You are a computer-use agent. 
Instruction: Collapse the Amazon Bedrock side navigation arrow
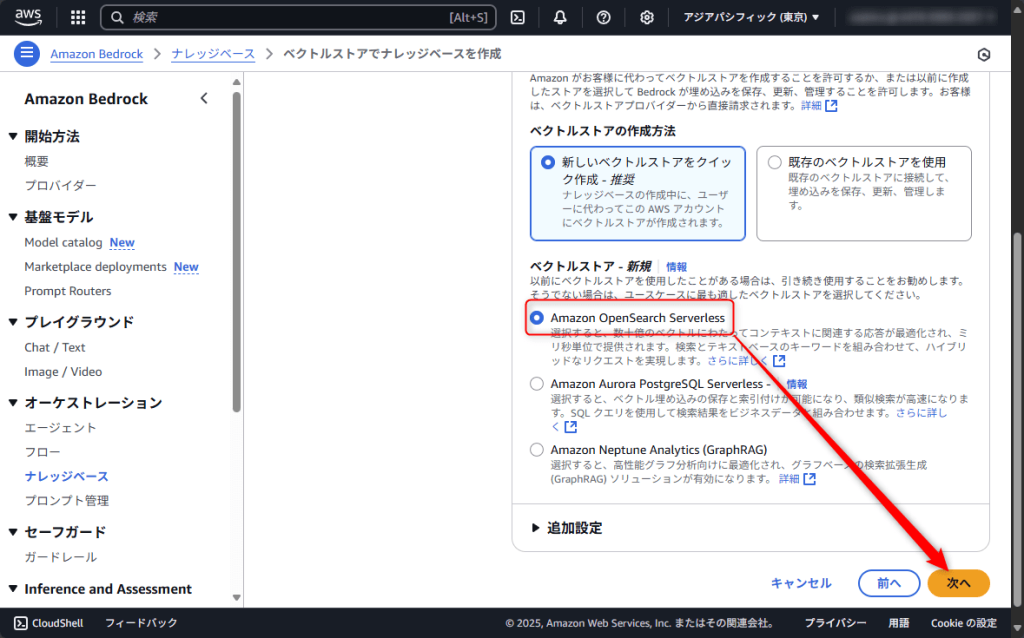(x=204, y=99)
